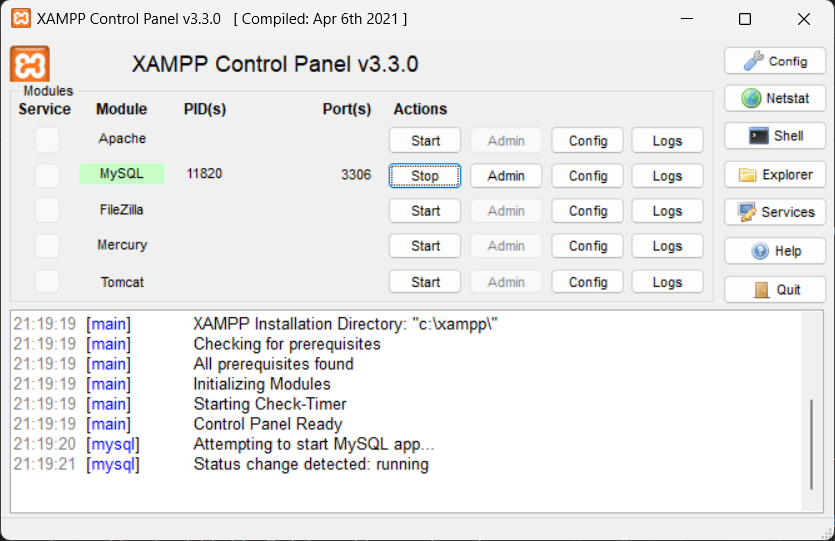Open the FileZilla Config menu

(x=587, y=211)
